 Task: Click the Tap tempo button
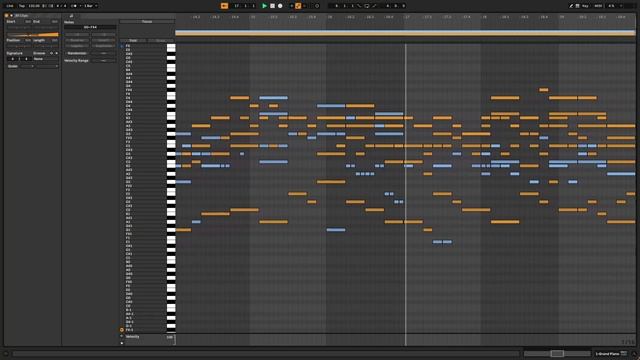tap(22, 6)
